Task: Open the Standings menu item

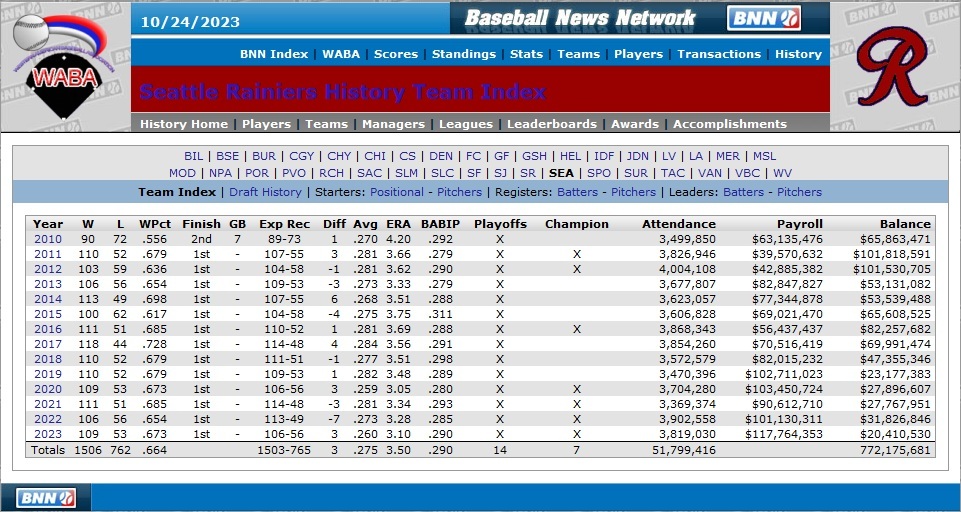Action: coord(464,54)
